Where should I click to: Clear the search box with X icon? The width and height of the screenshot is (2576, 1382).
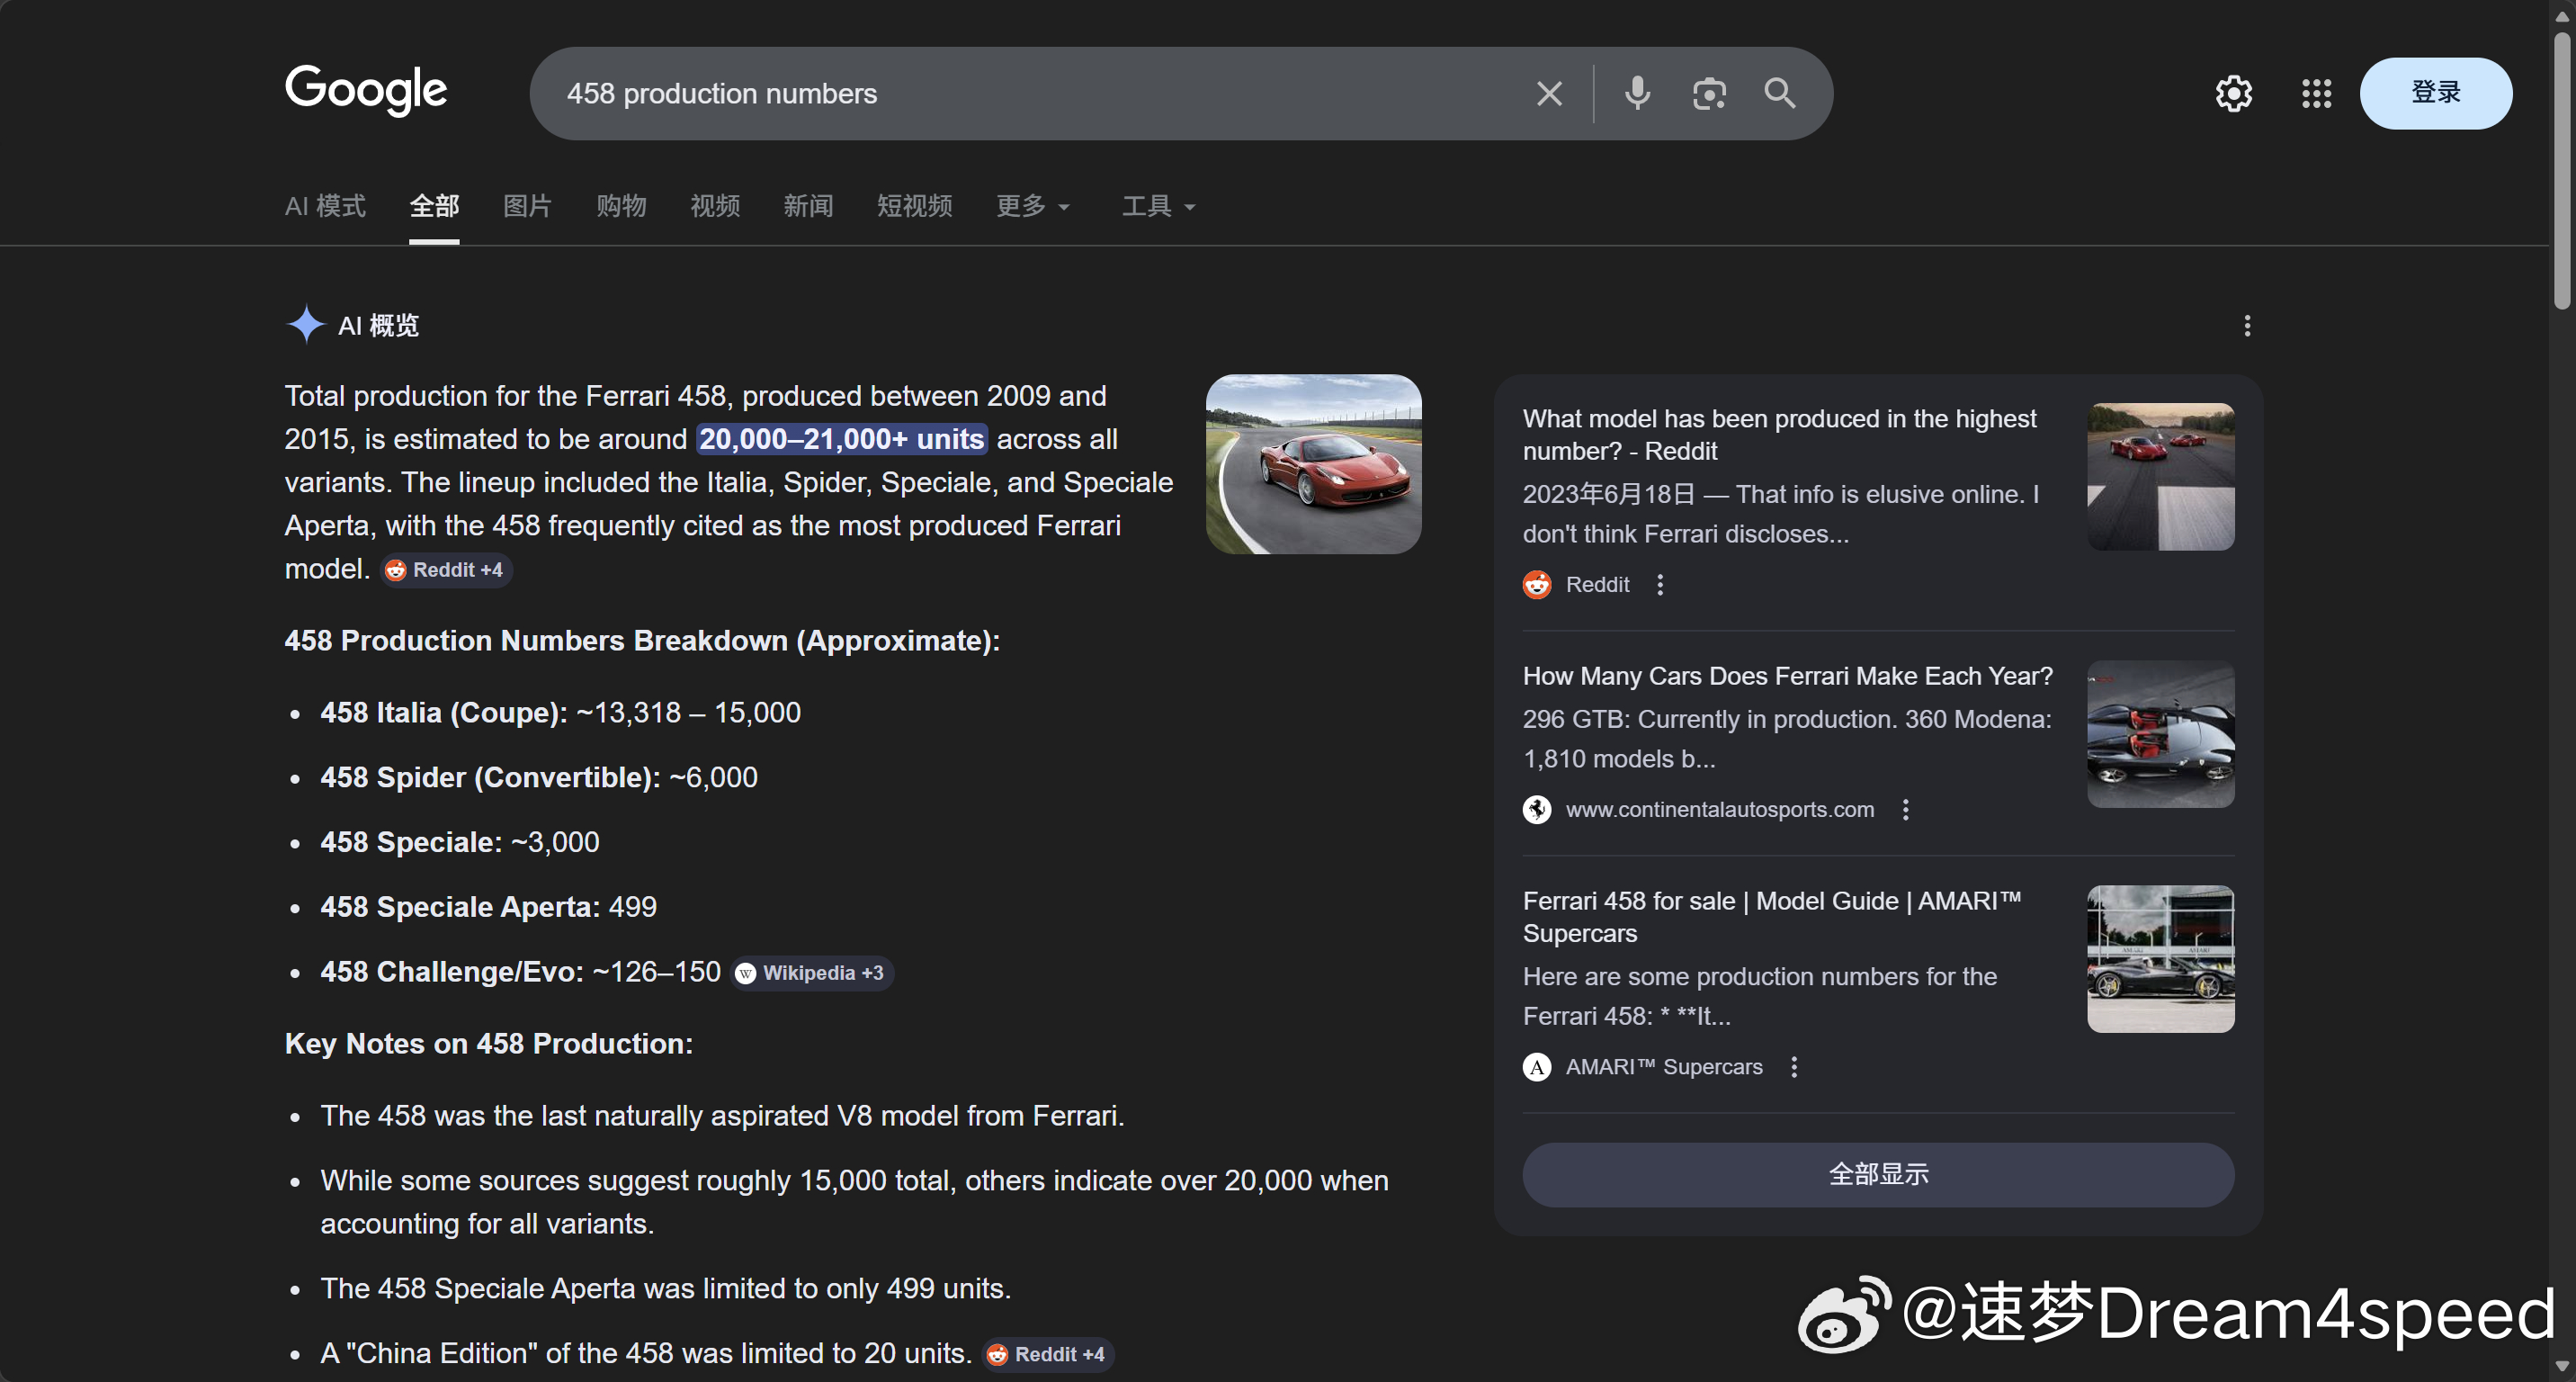(1549, 94)
